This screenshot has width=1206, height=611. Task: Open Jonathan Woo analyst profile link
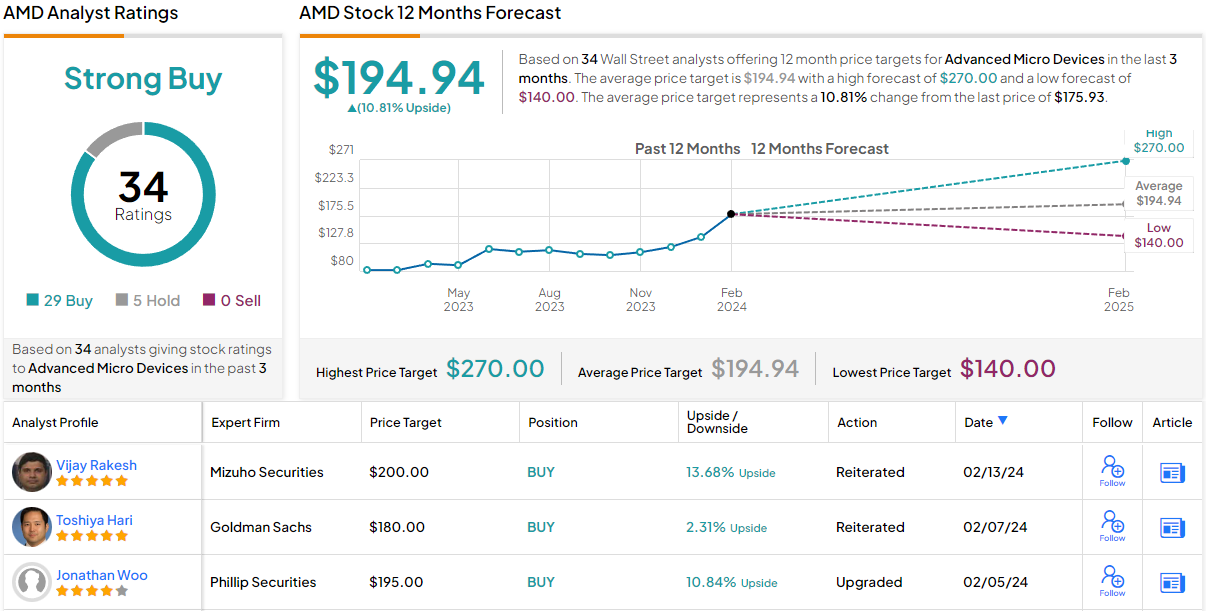(101, 575)
